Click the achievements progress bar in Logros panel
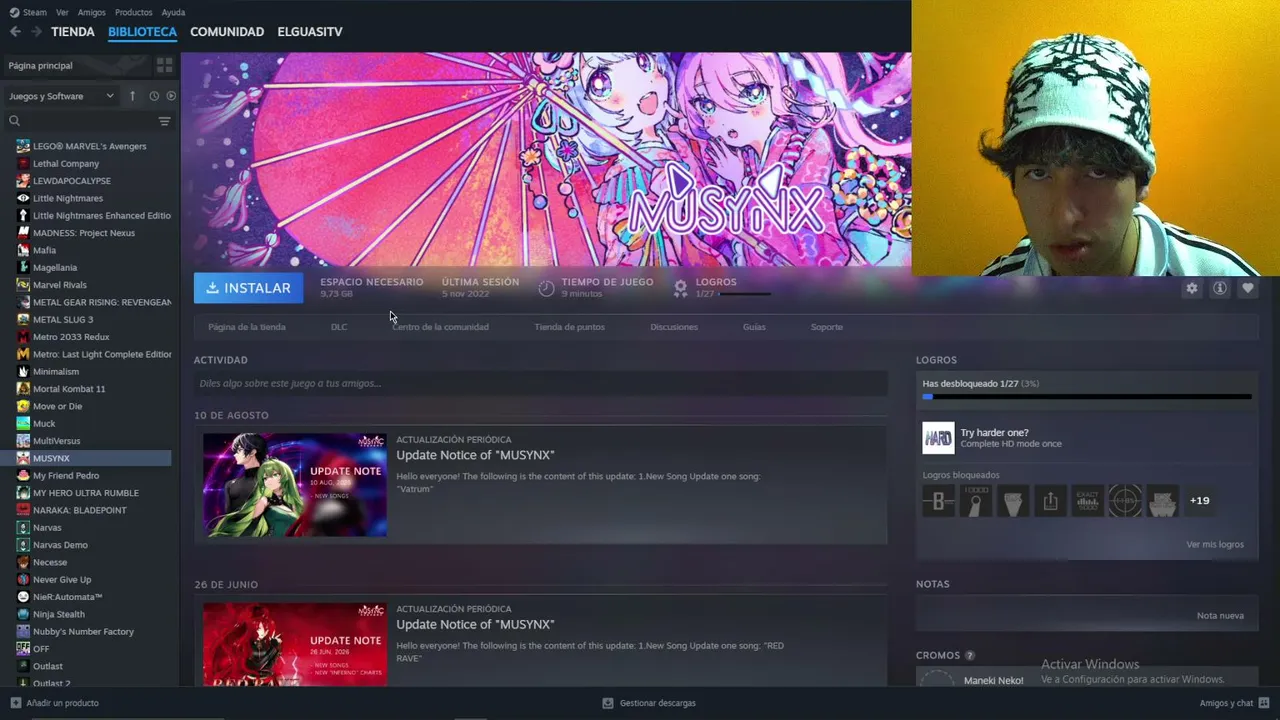1280x720 pixels. pyautogui.click(x=1087, y=397)
